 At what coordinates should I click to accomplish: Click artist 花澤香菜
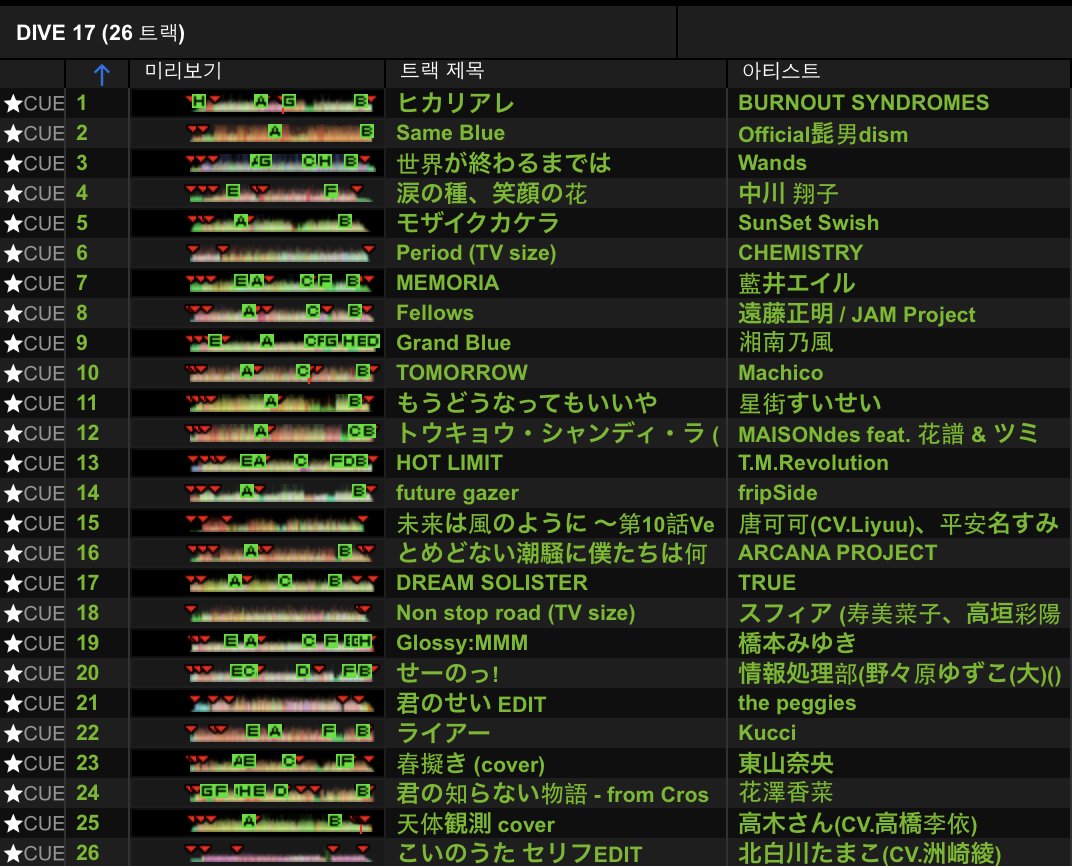click(x=786, y=793)
